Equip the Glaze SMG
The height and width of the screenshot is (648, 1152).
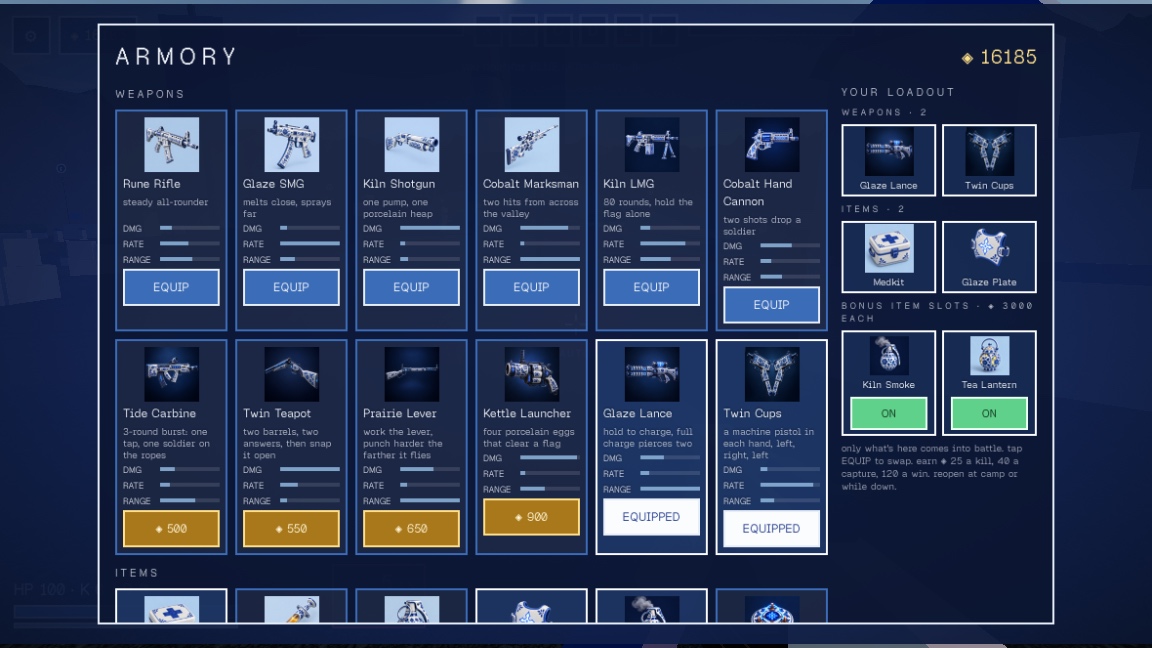291,287
